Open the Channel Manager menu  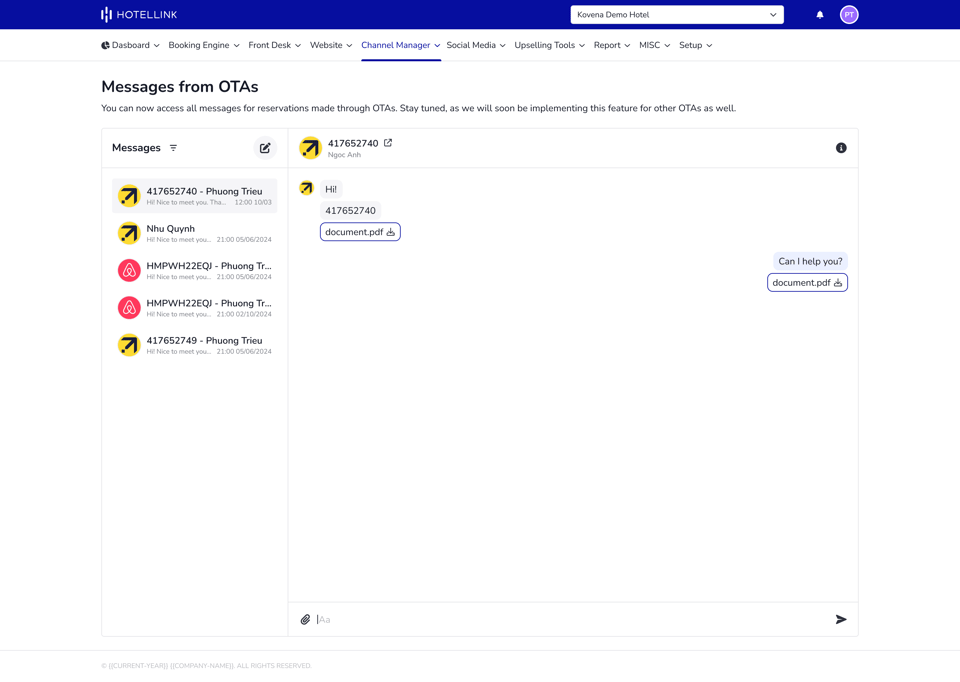tap(400, 45)
